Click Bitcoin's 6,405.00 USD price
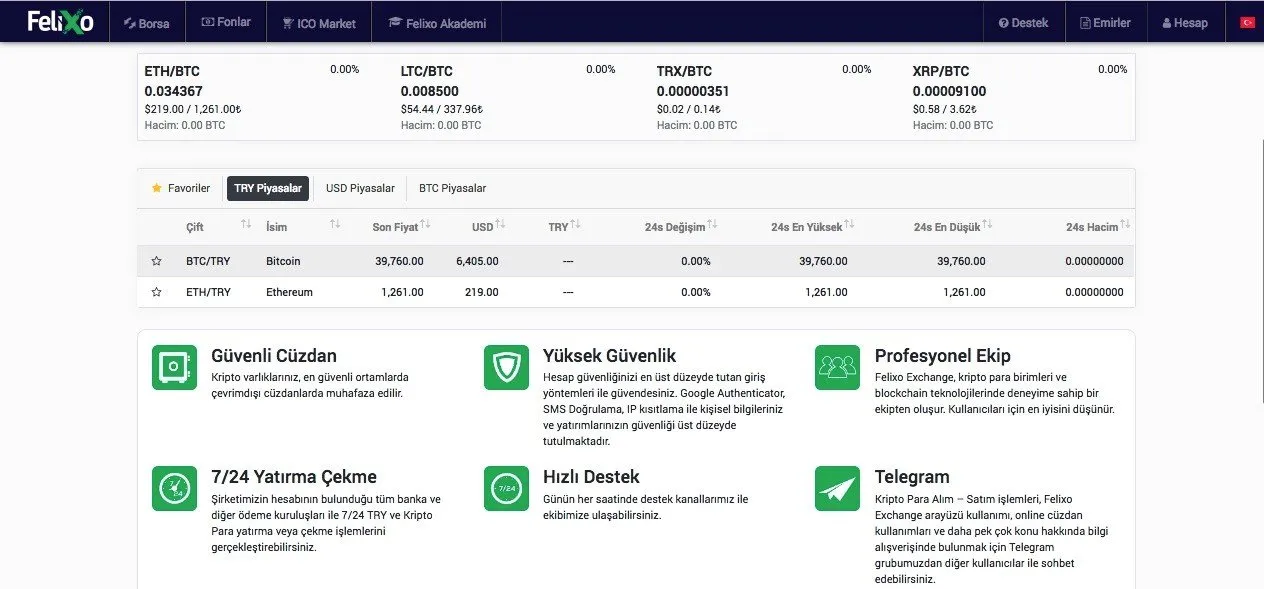Viewport: 1264px width, 589px height. click(477, 261)
